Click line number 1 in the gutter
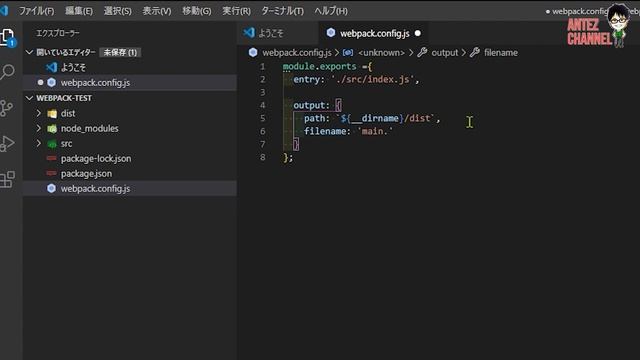Viewport: 640px width, 360px height. [x=262, y=67]
